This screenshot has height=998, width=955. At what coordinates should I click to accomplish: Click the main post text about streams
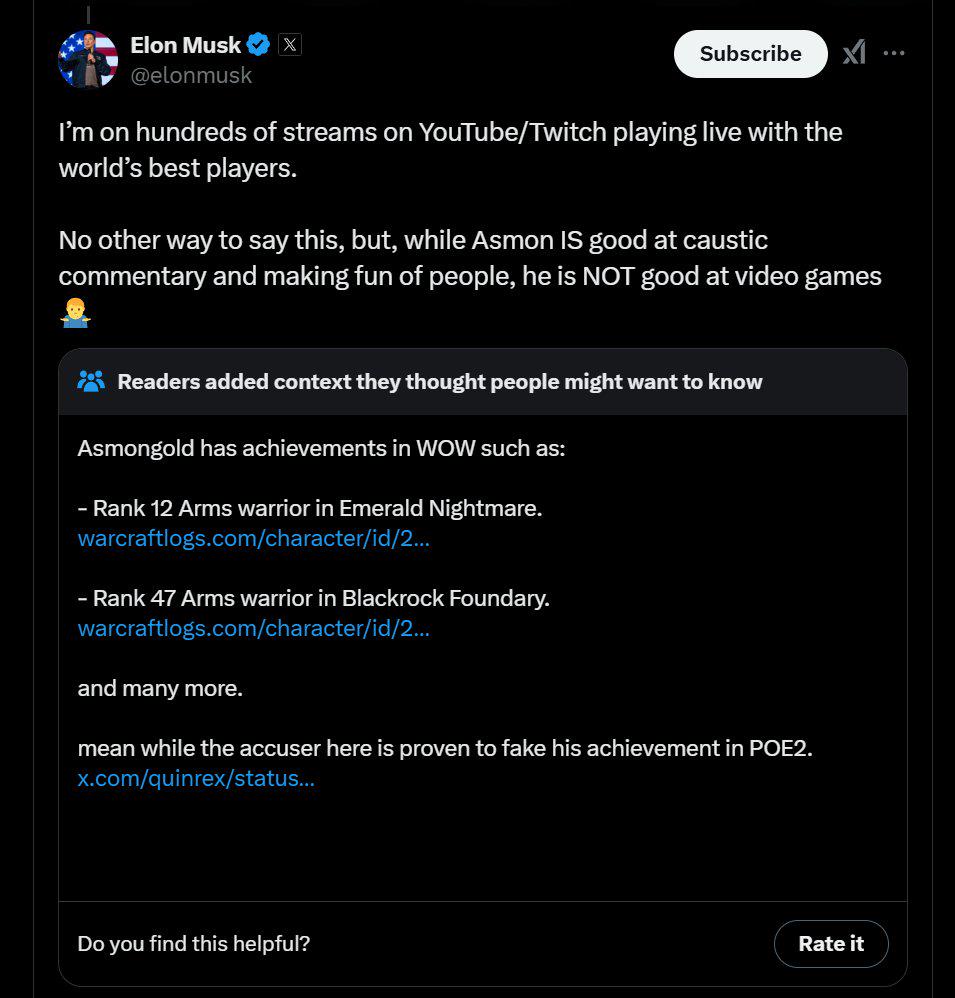pyautogui.click(x=450, y=149)
